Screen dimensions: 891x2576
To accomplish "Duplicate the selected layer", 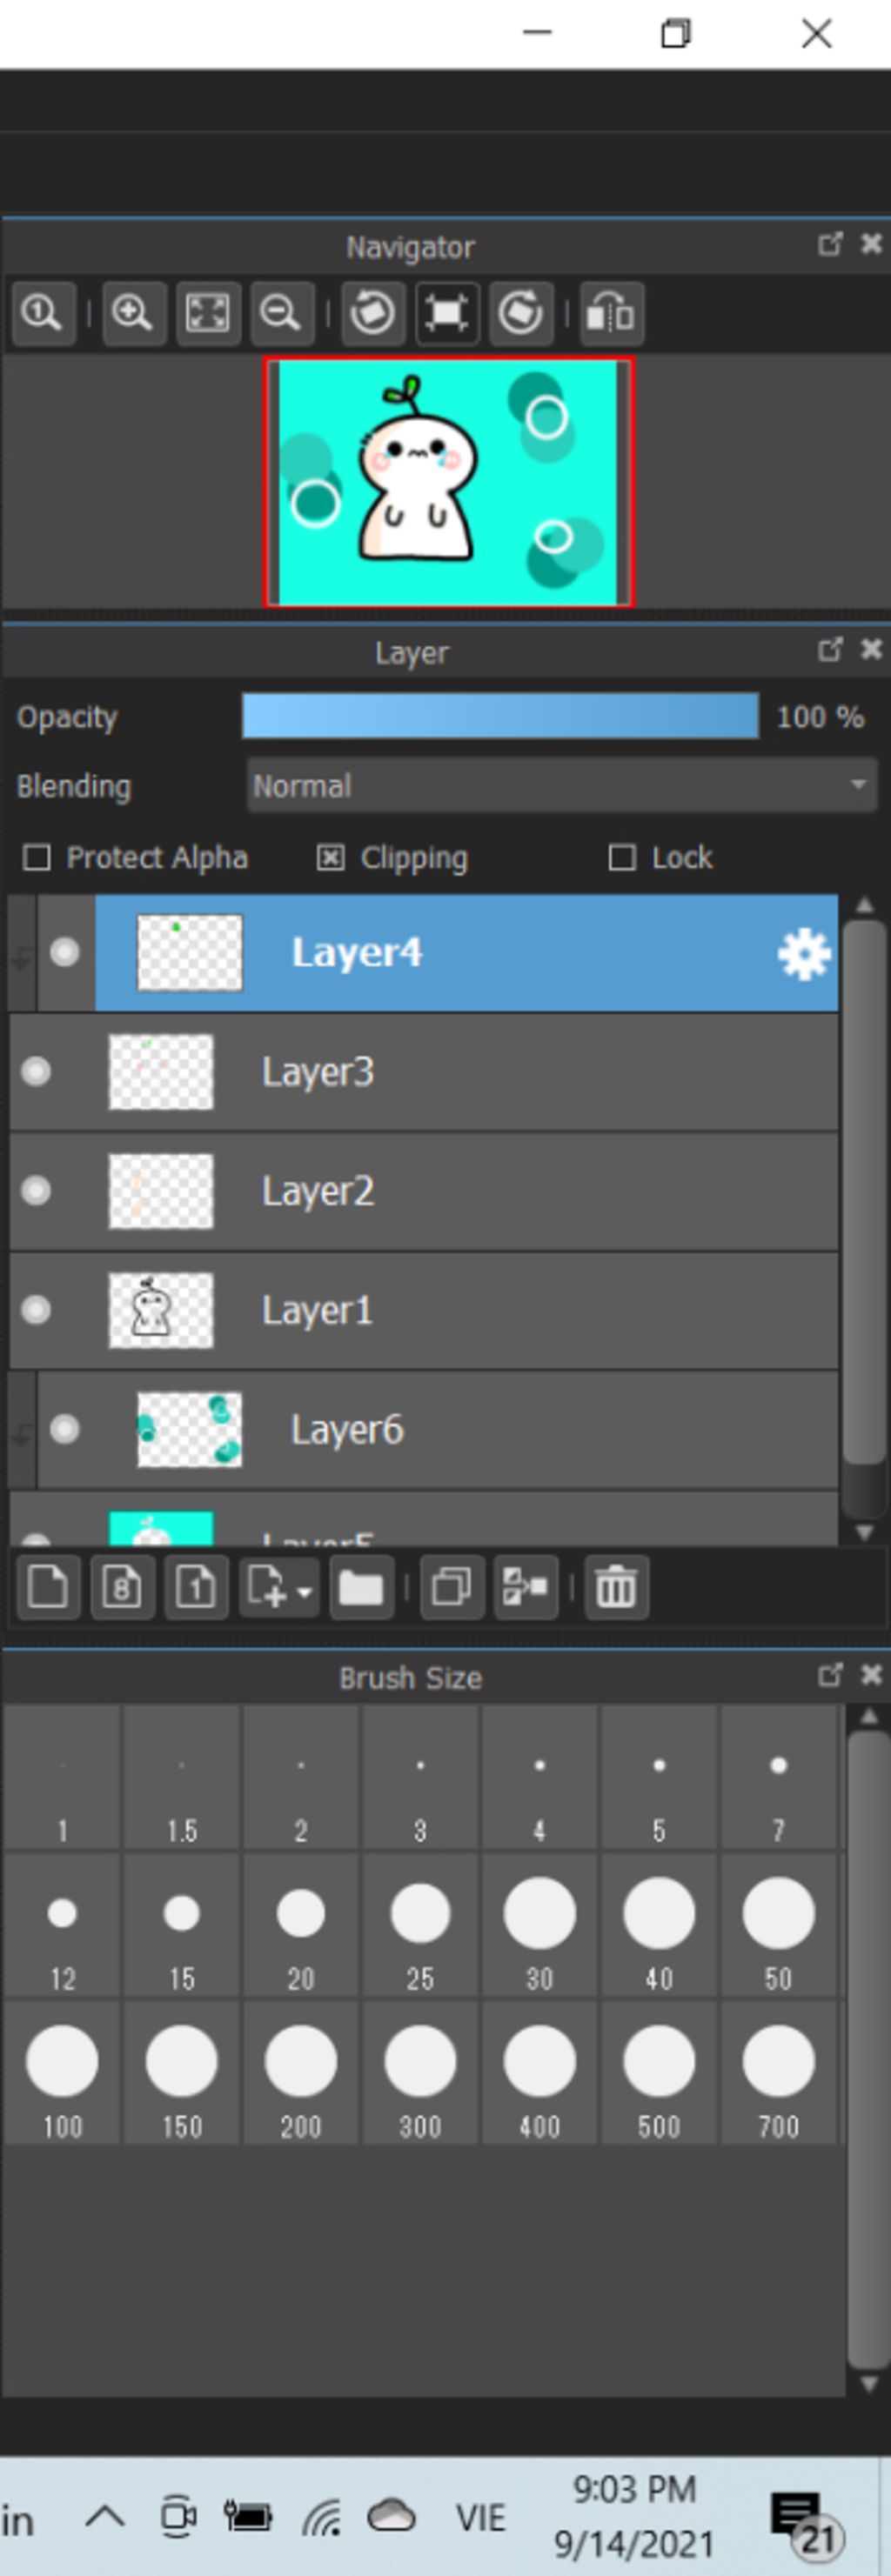I will (451, 1586).
